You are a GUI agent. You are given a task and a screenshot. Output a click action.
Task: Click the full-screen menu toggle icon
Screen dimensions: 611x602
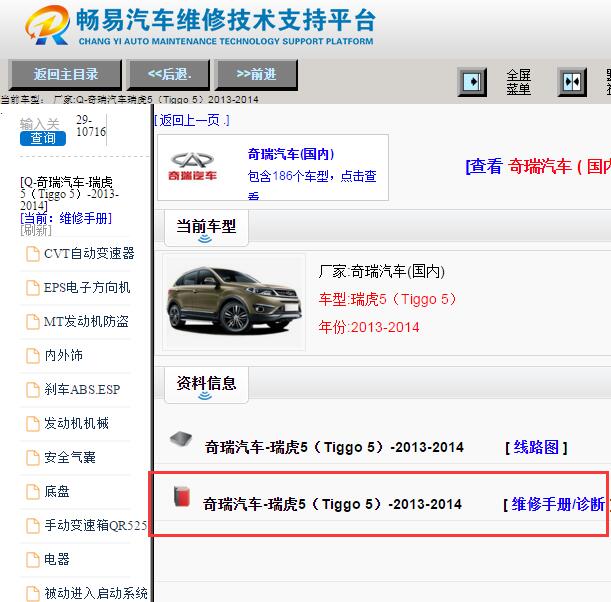click(472, 82)
